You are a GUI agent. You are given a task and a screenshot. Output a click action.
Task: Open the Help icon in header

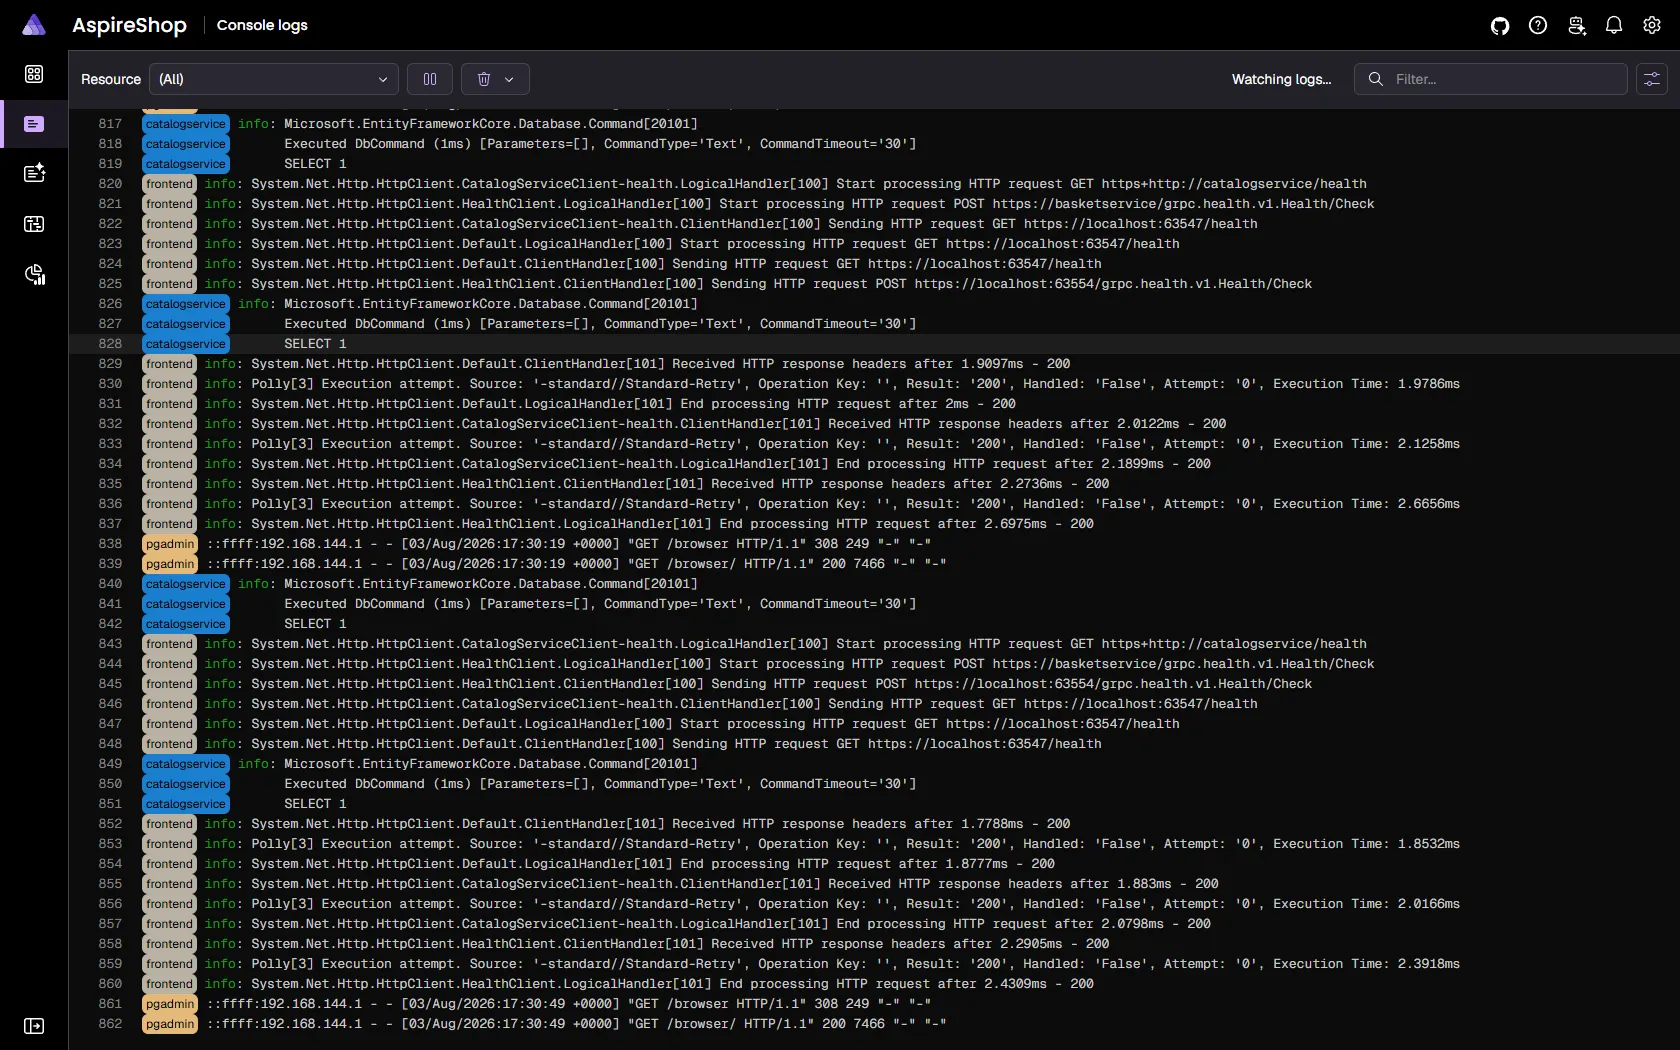coord(1538,25)
